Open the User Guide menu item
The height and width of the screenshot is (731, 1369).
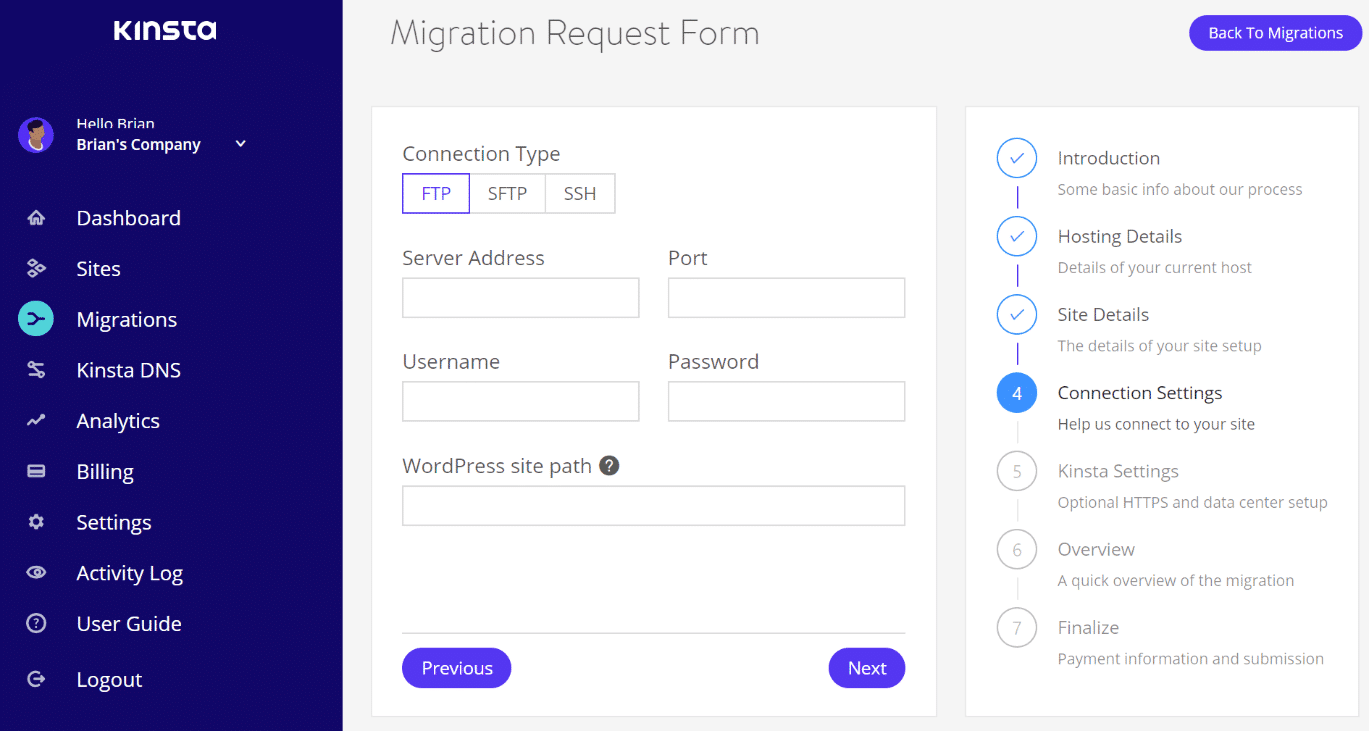129,624
